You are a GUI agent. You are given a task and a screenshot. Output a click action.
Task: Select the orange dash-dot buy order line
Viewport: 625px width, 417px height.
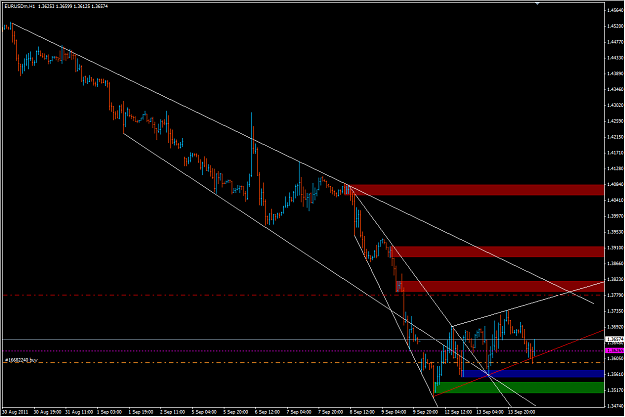pyautogui.click(x=303, y=363)
